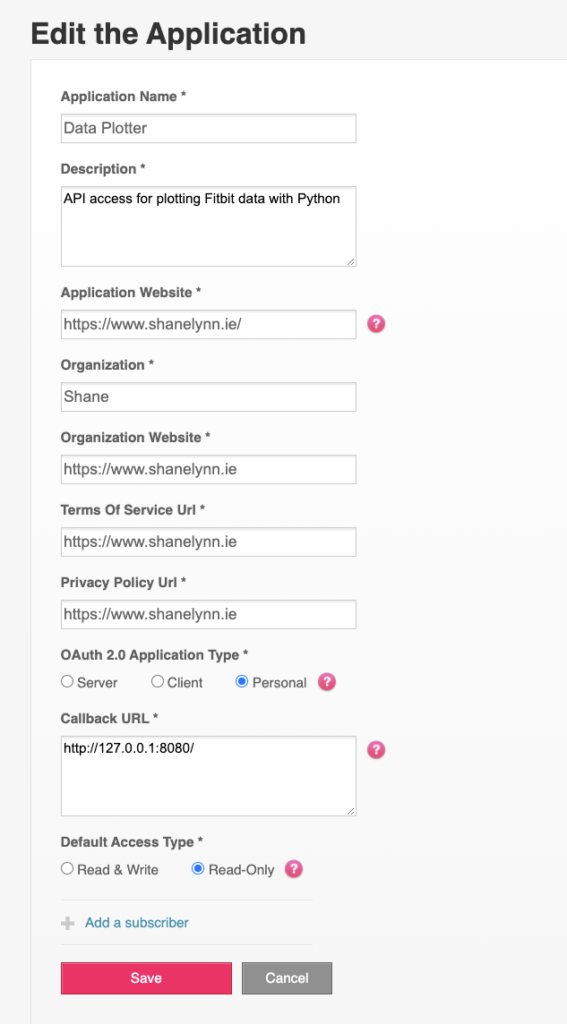Click help icon next to Personal option

[327, 682]
